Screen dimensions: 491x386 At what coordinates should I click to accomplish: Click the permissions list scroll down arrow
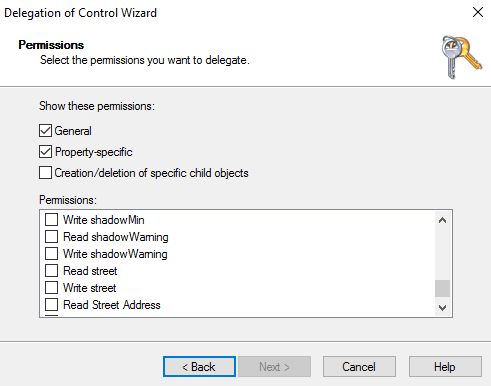tap(442, 307)
